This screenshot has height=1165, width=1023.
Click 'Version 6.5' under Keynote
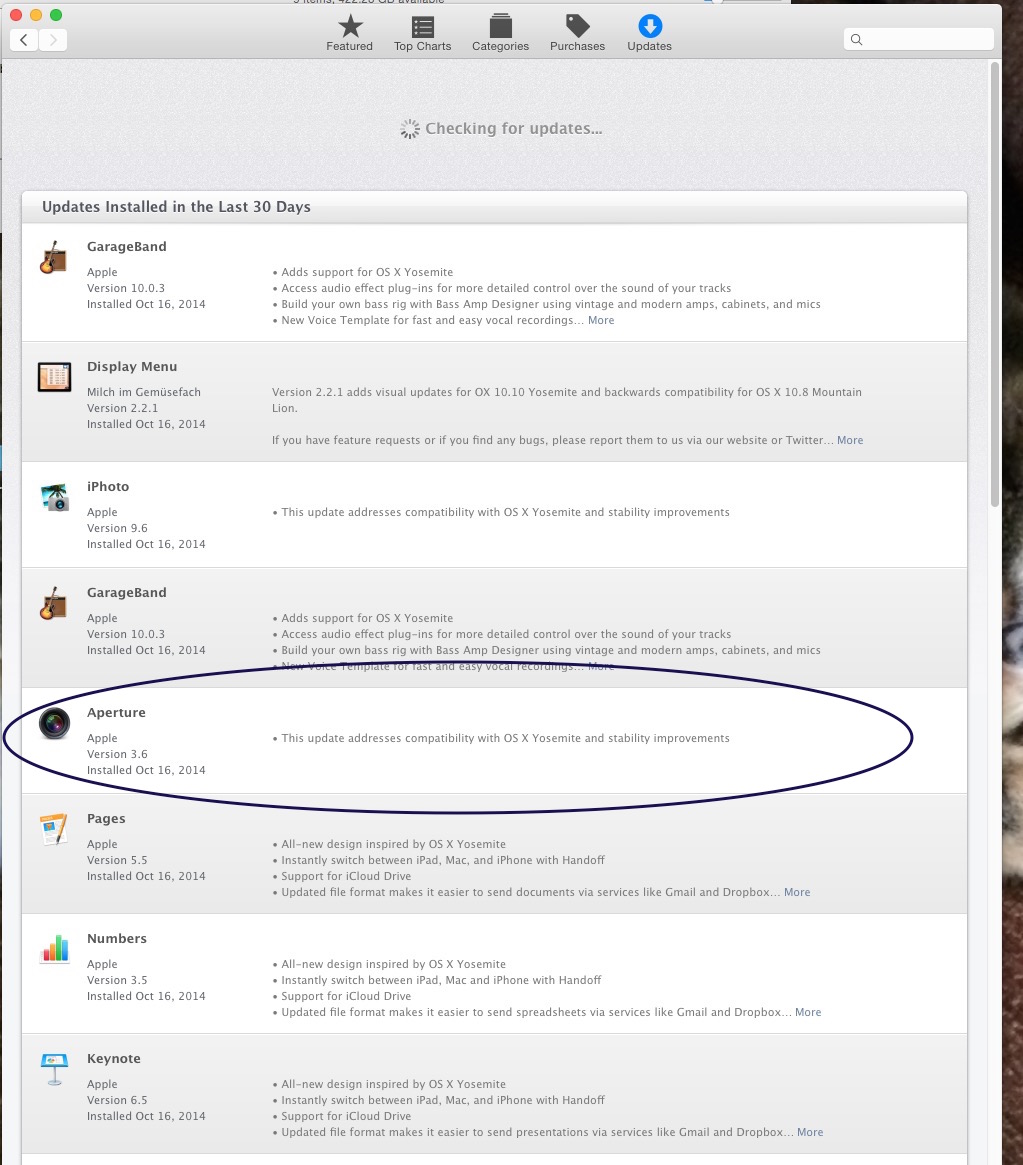pos(117,1100)
